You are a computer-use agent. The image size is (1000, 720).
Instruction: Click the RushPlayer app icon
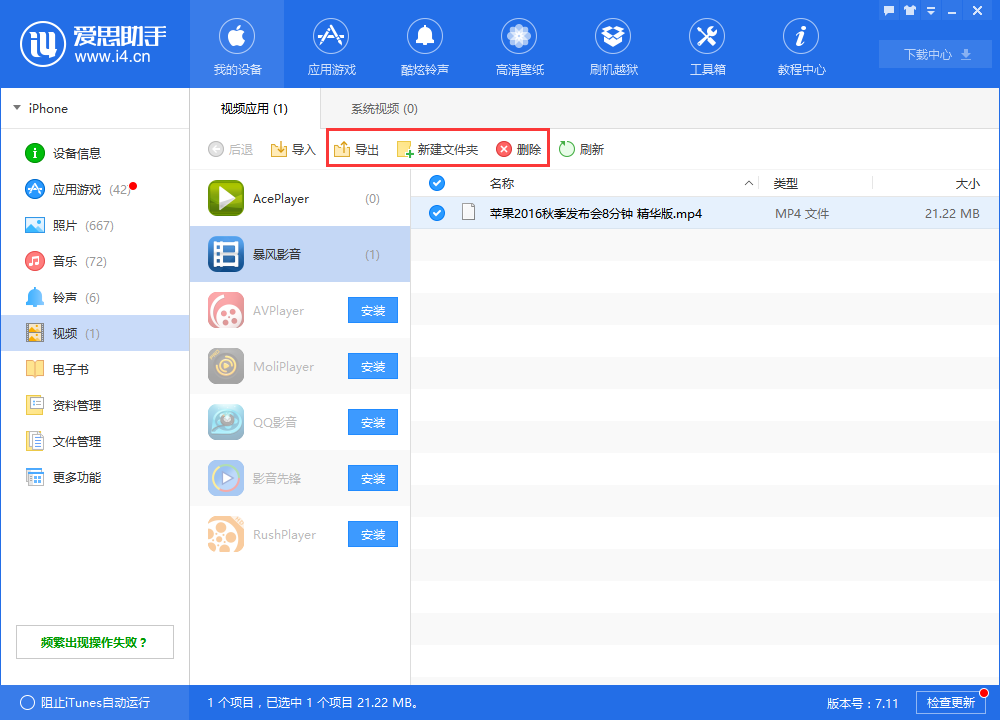[226, 534]
